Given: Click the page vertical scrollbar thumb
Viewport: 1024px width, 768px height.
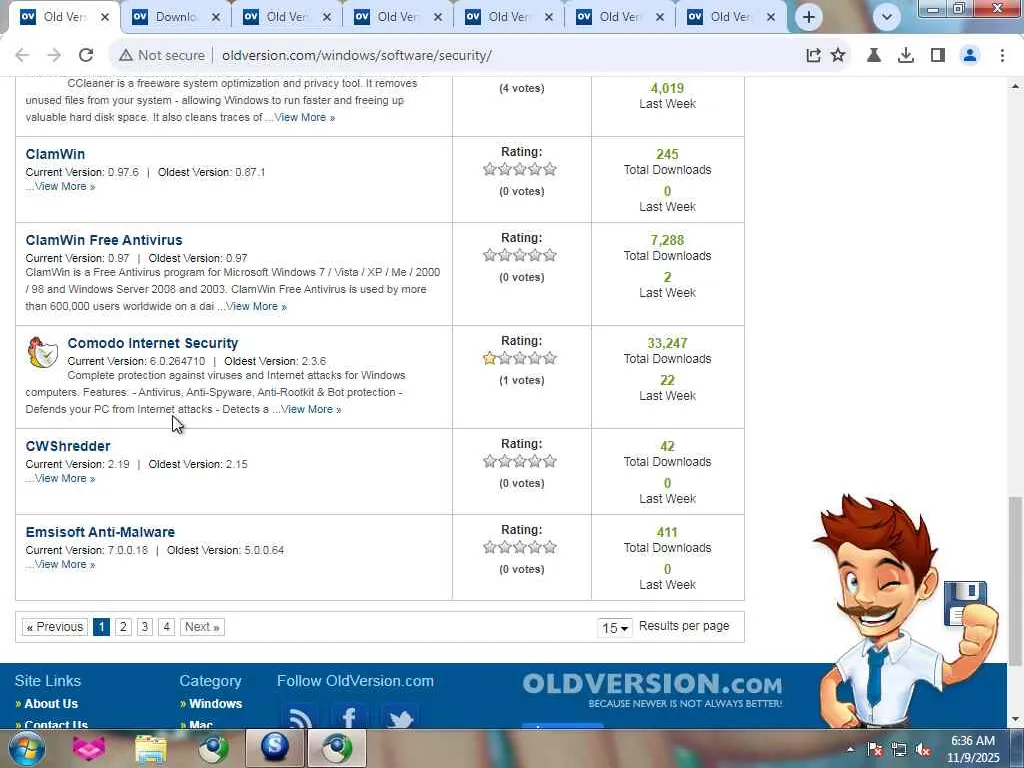Looking at the screenshot, I should 1015,581.
